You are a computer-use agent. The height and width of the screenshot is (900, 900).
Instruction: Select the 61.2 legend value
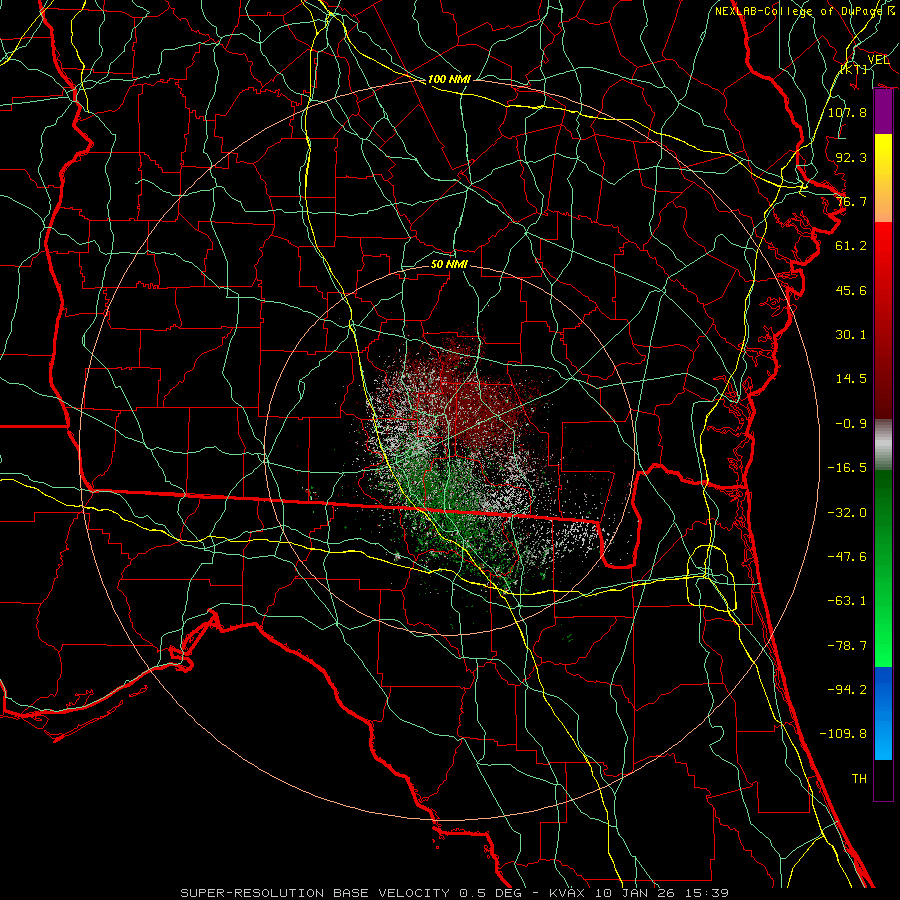(x=851, y=246)
